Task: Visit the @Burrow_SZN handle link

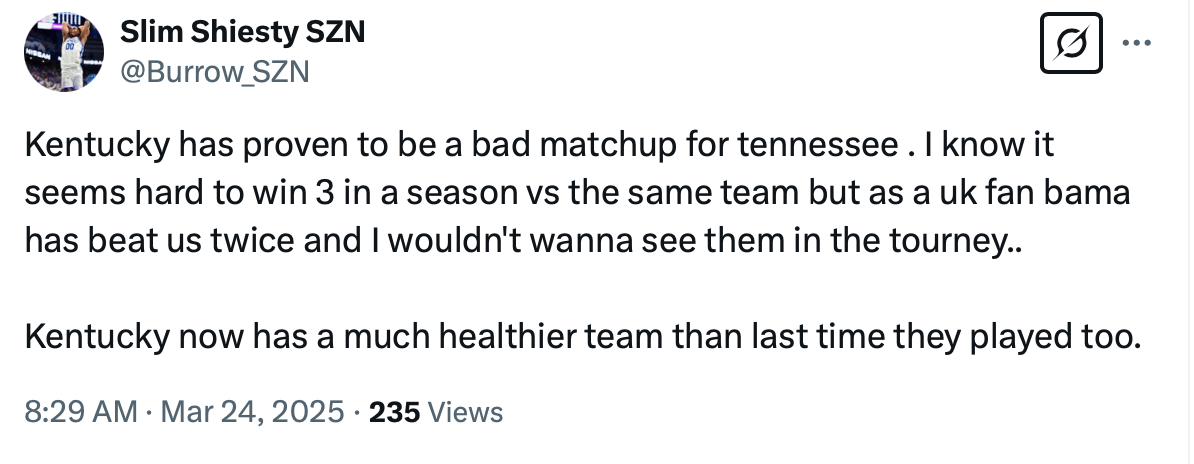Action: (215, 72)
